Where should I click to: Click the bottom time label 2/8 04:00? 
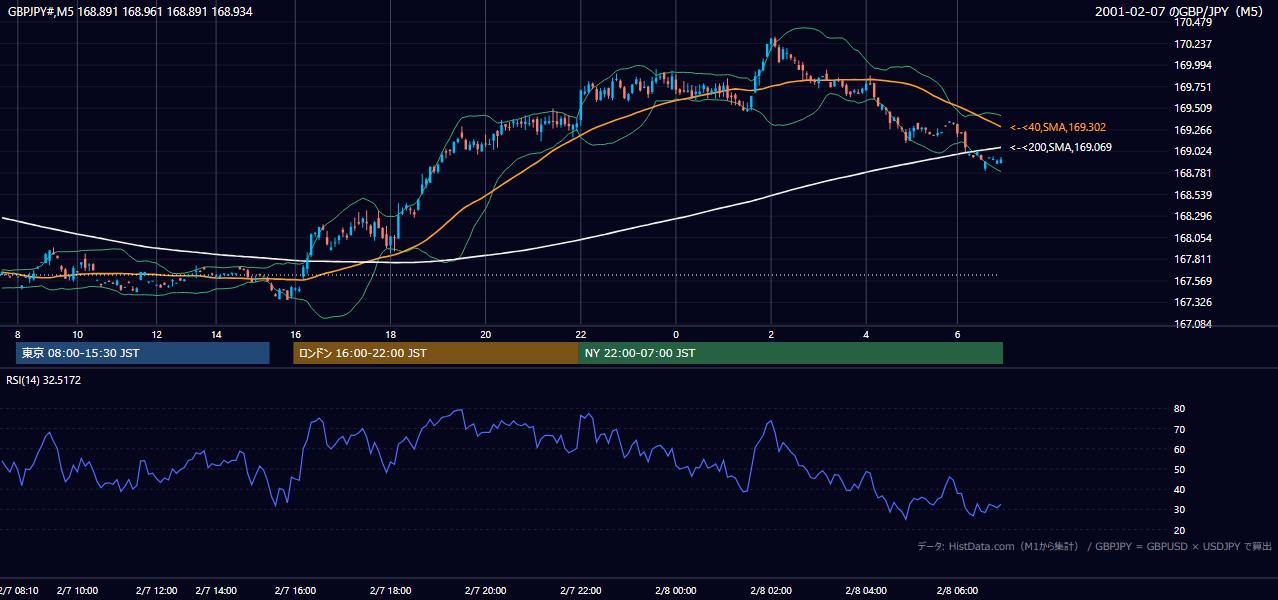(x=865, y=591)
